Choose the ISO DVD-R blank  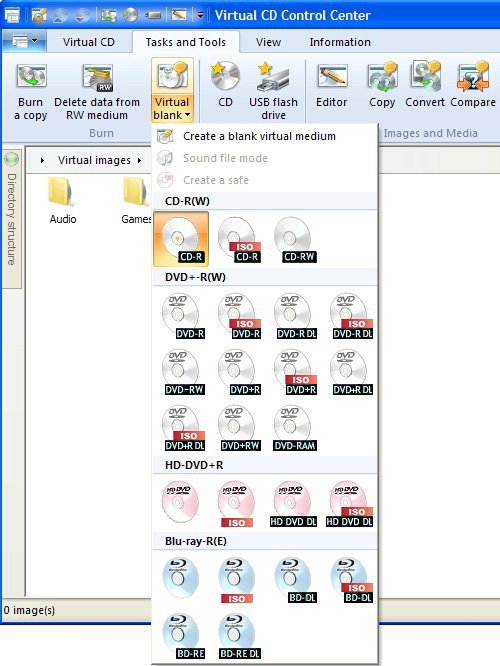[x=239, y=316]
